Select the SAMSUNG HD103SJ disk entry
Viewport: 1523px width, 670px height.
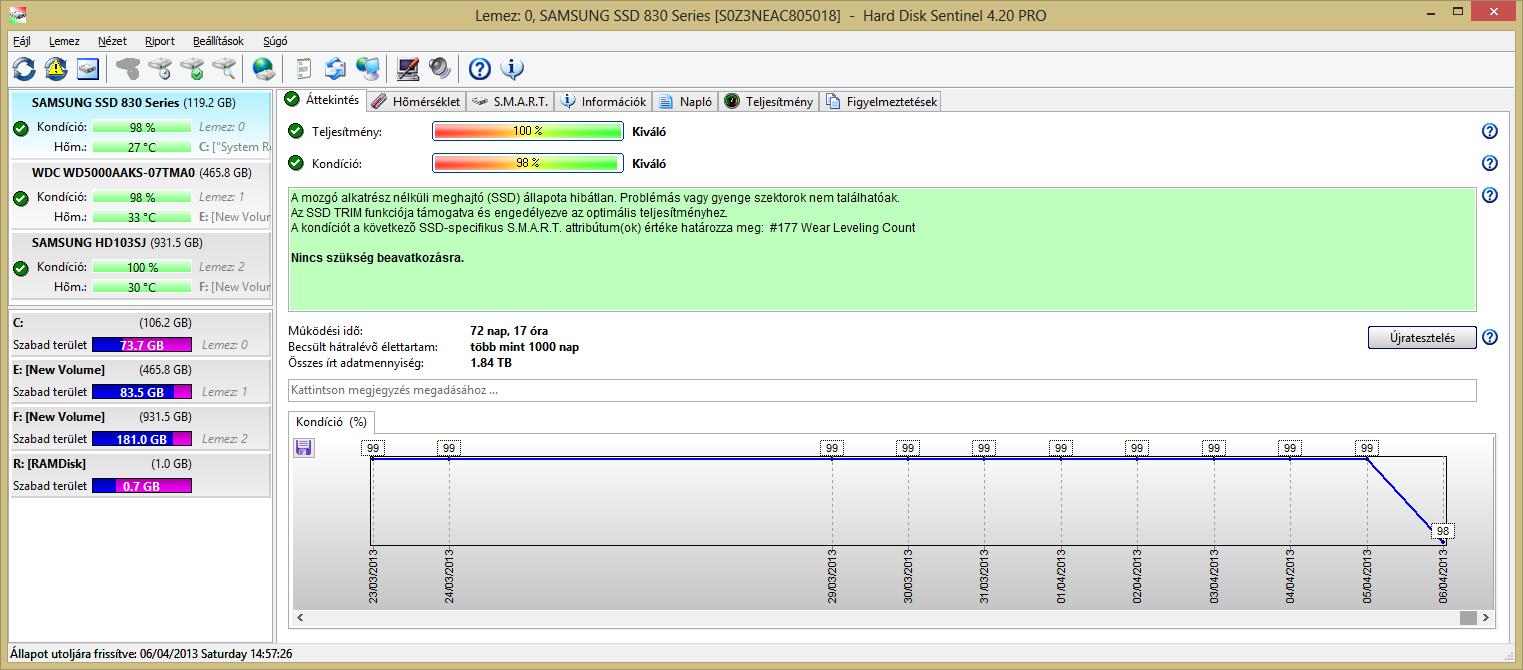(140, 265)
